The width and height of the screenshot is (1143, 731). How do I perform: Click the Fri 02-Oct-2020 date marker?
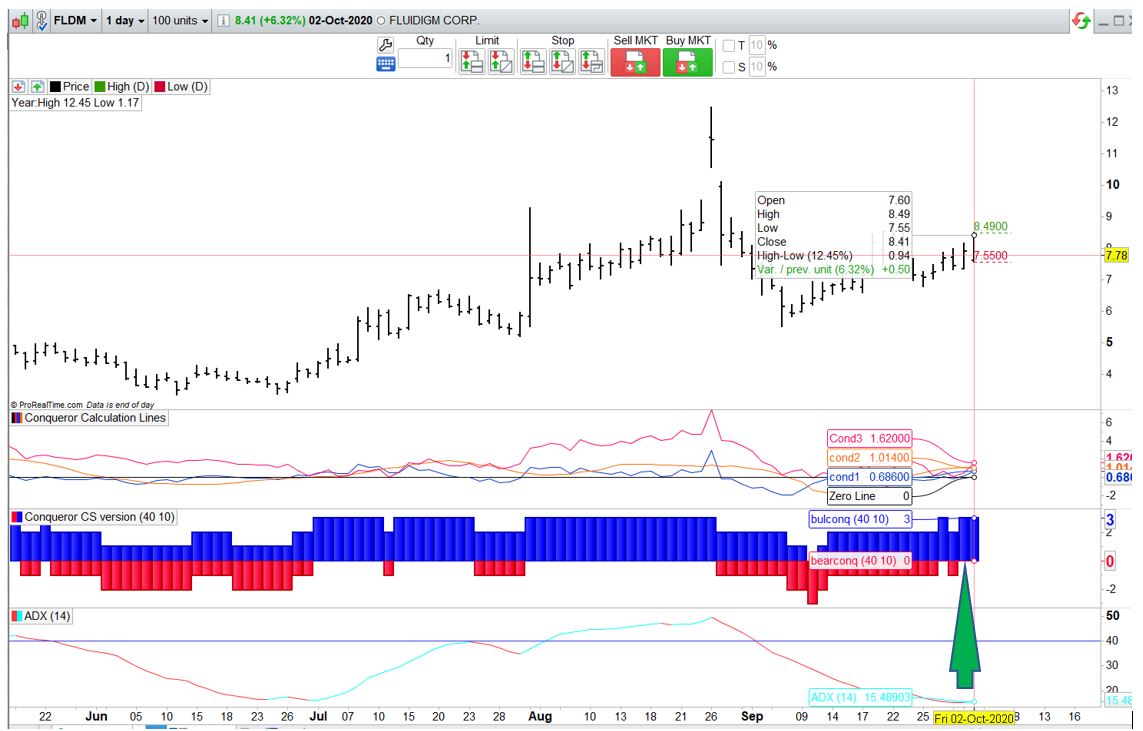[975, 719]
